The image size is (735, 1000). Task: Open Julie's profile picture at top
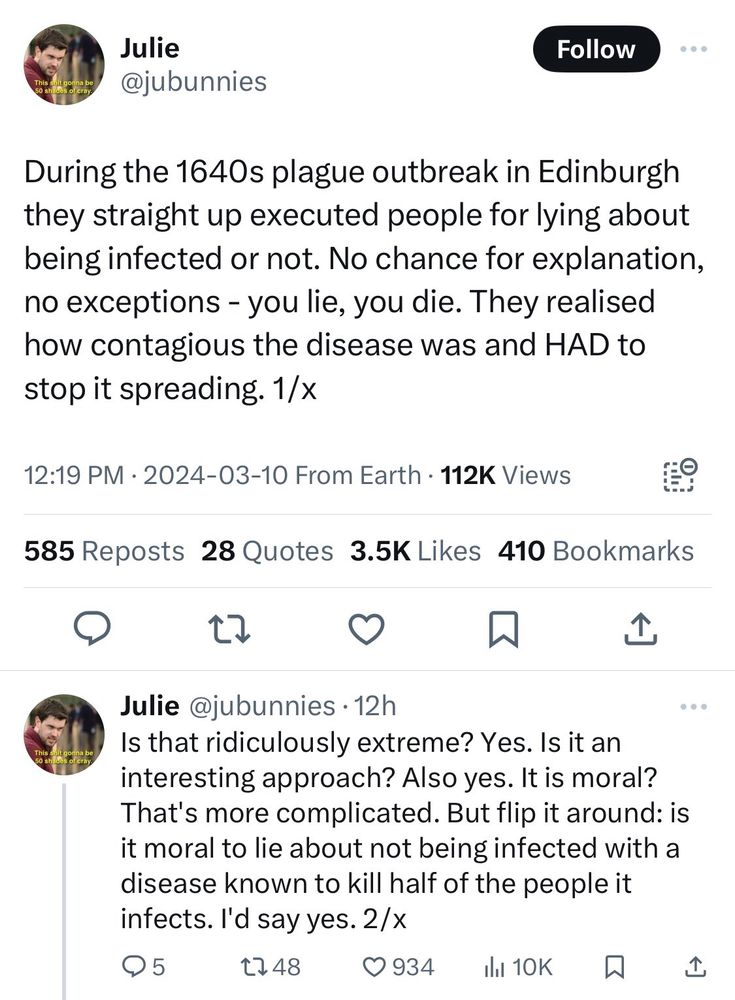tap(64, 64)
